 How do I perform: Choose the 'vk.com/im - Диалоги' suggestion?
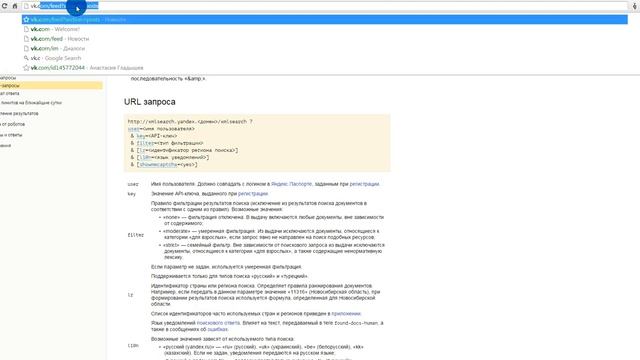(x=324, y=48)
